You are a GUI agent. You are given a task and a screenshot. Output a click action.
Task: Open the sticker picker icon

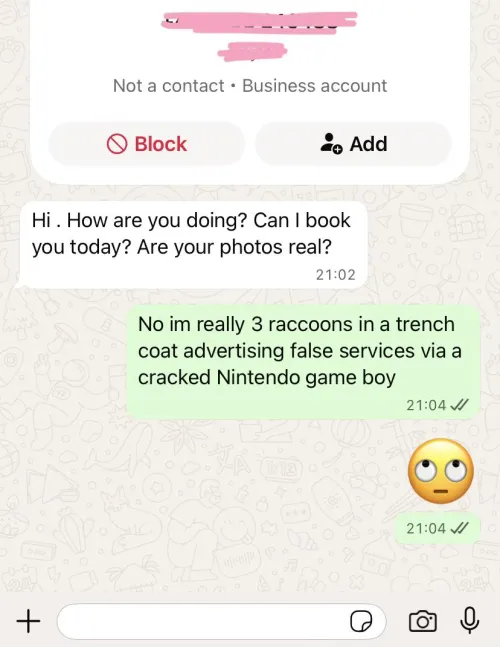pos(361,621)
